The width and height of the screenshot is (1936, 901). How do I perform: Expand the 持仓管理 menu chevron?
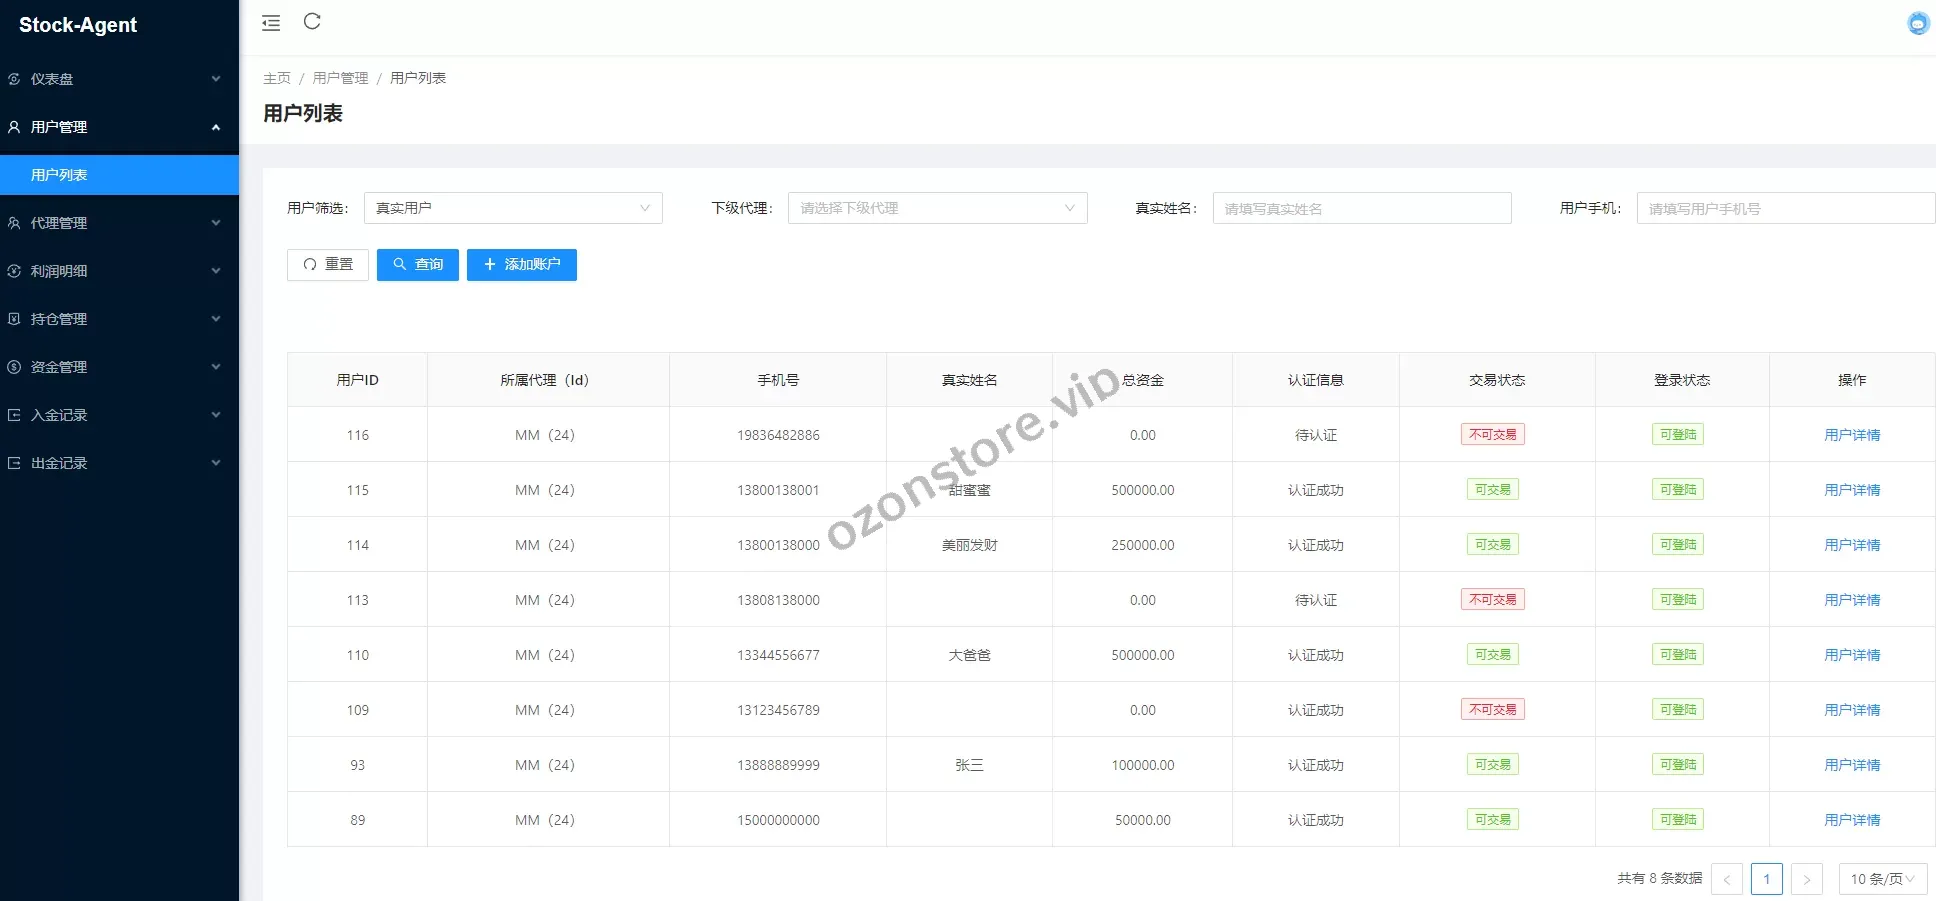click(x=216, y=319)
